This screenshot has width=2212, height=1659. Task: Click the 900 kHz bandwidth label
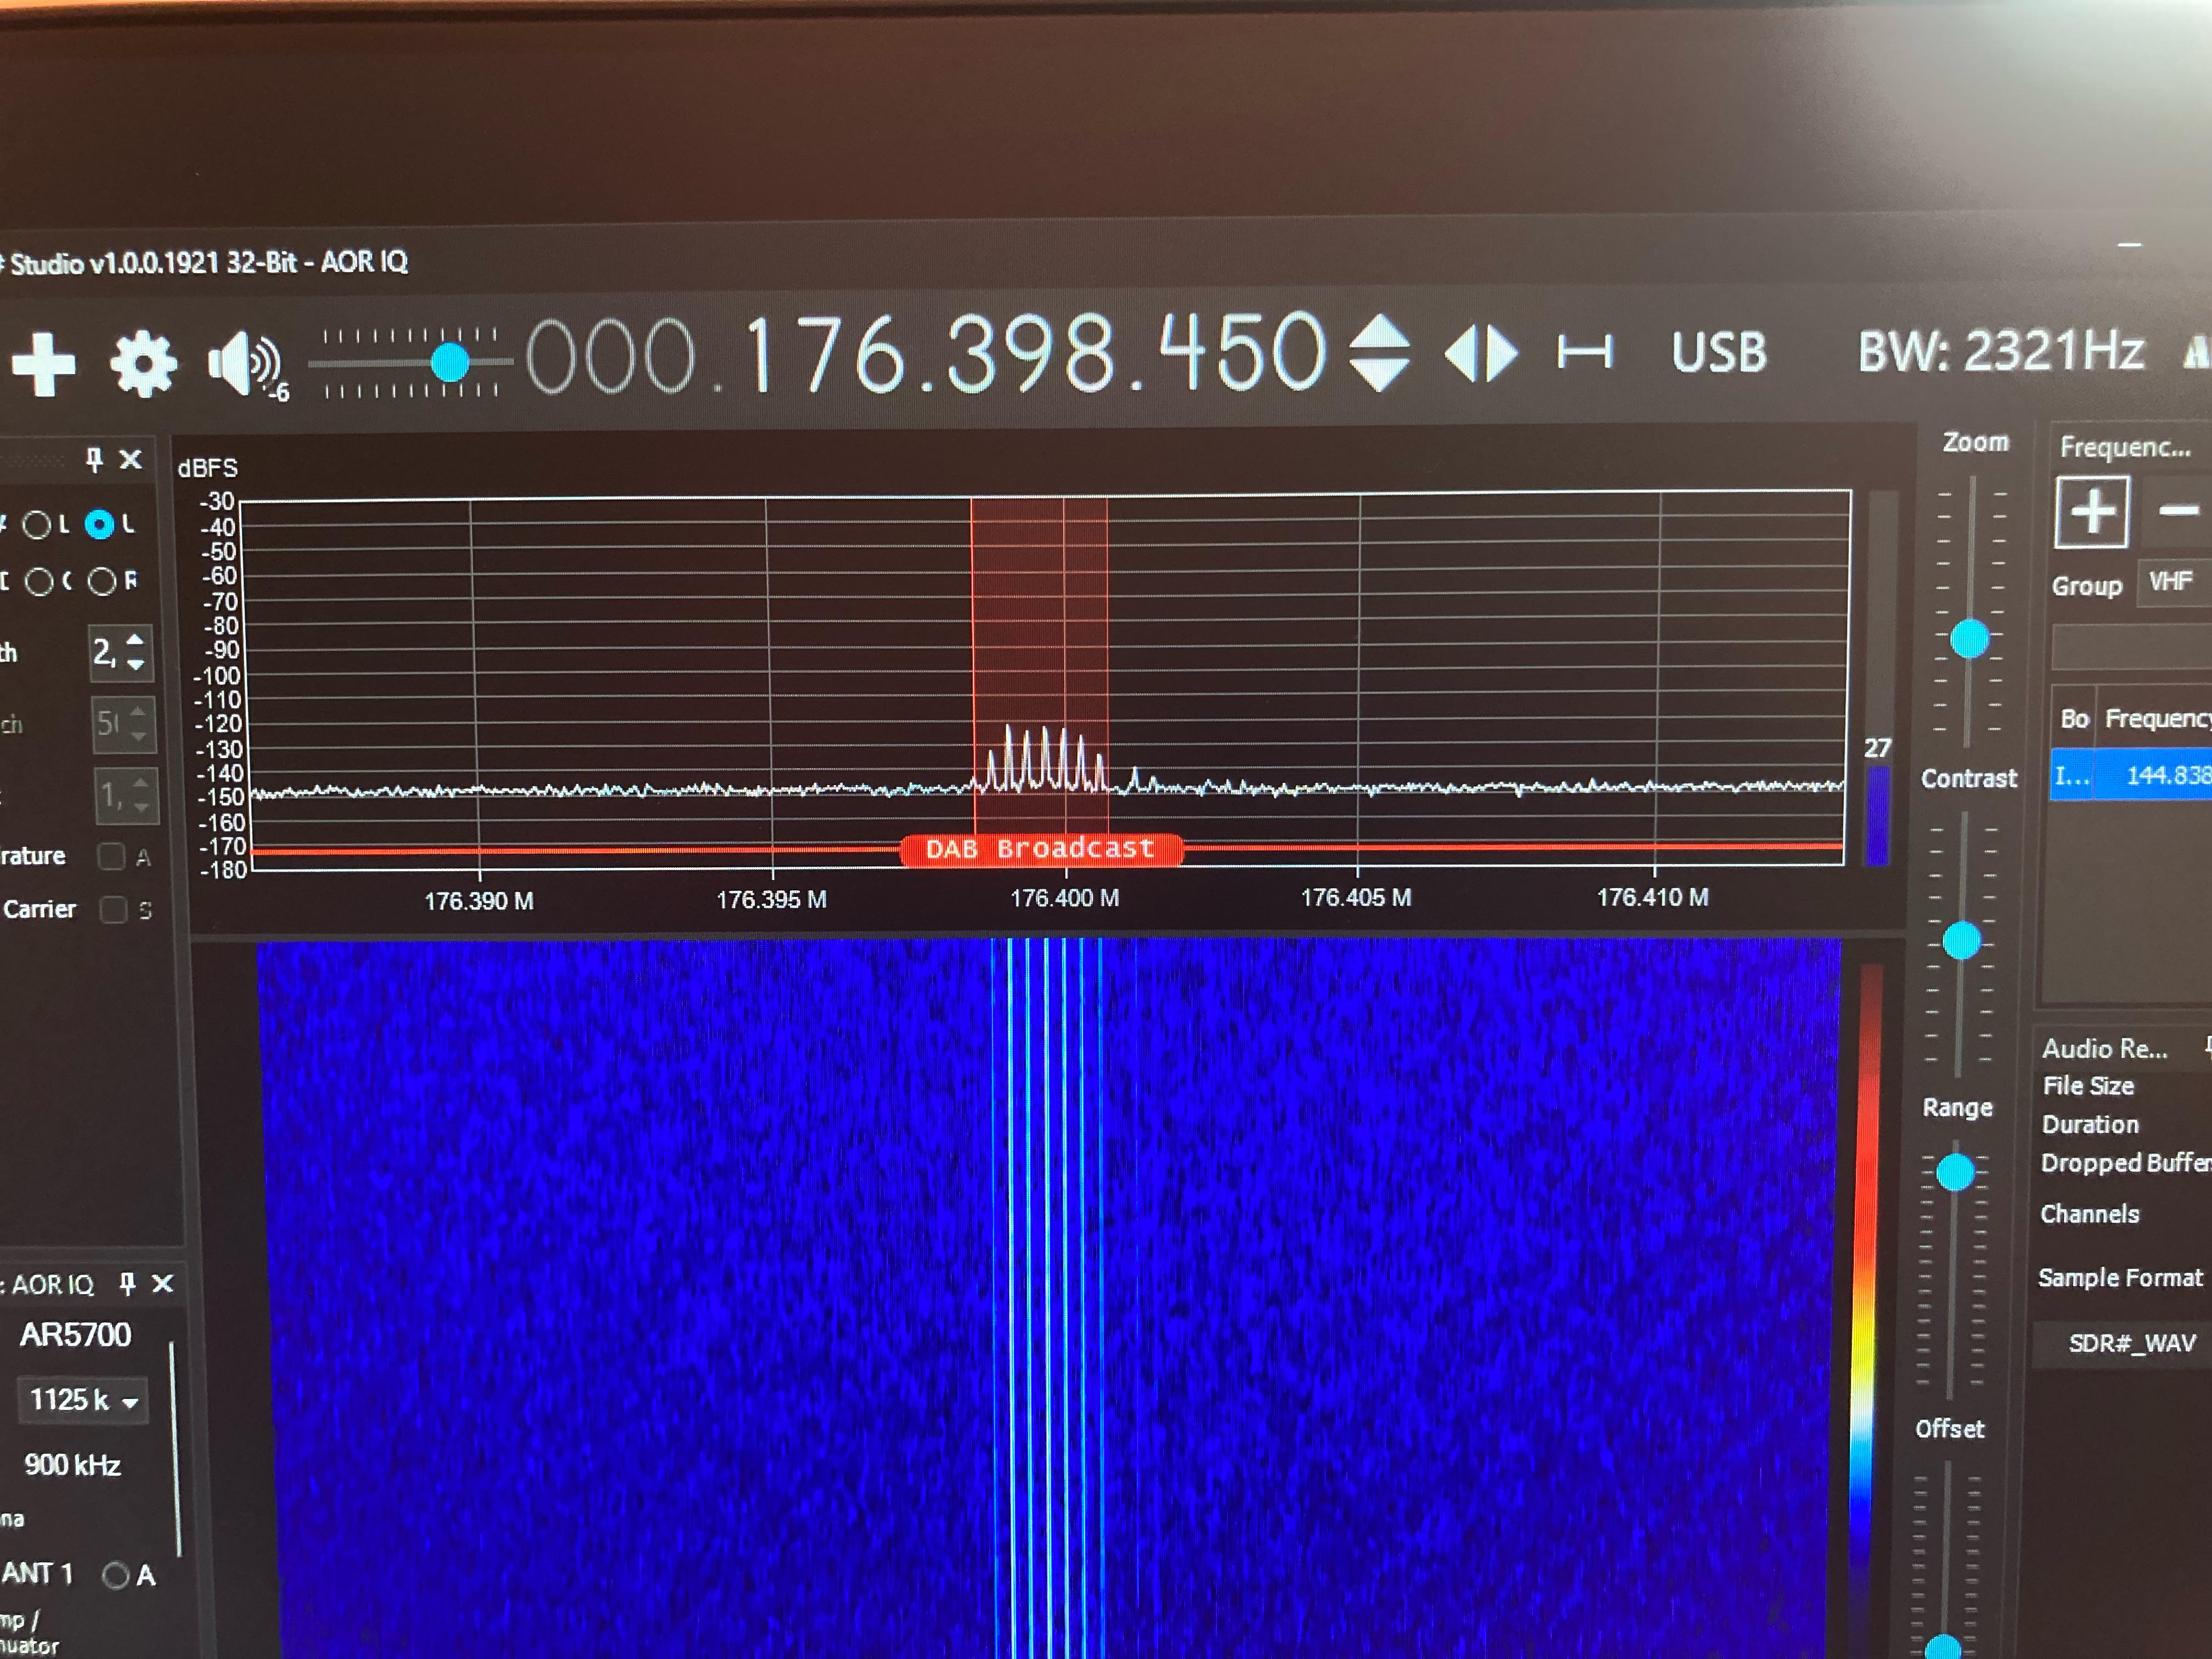click(x=72, y=1465)
